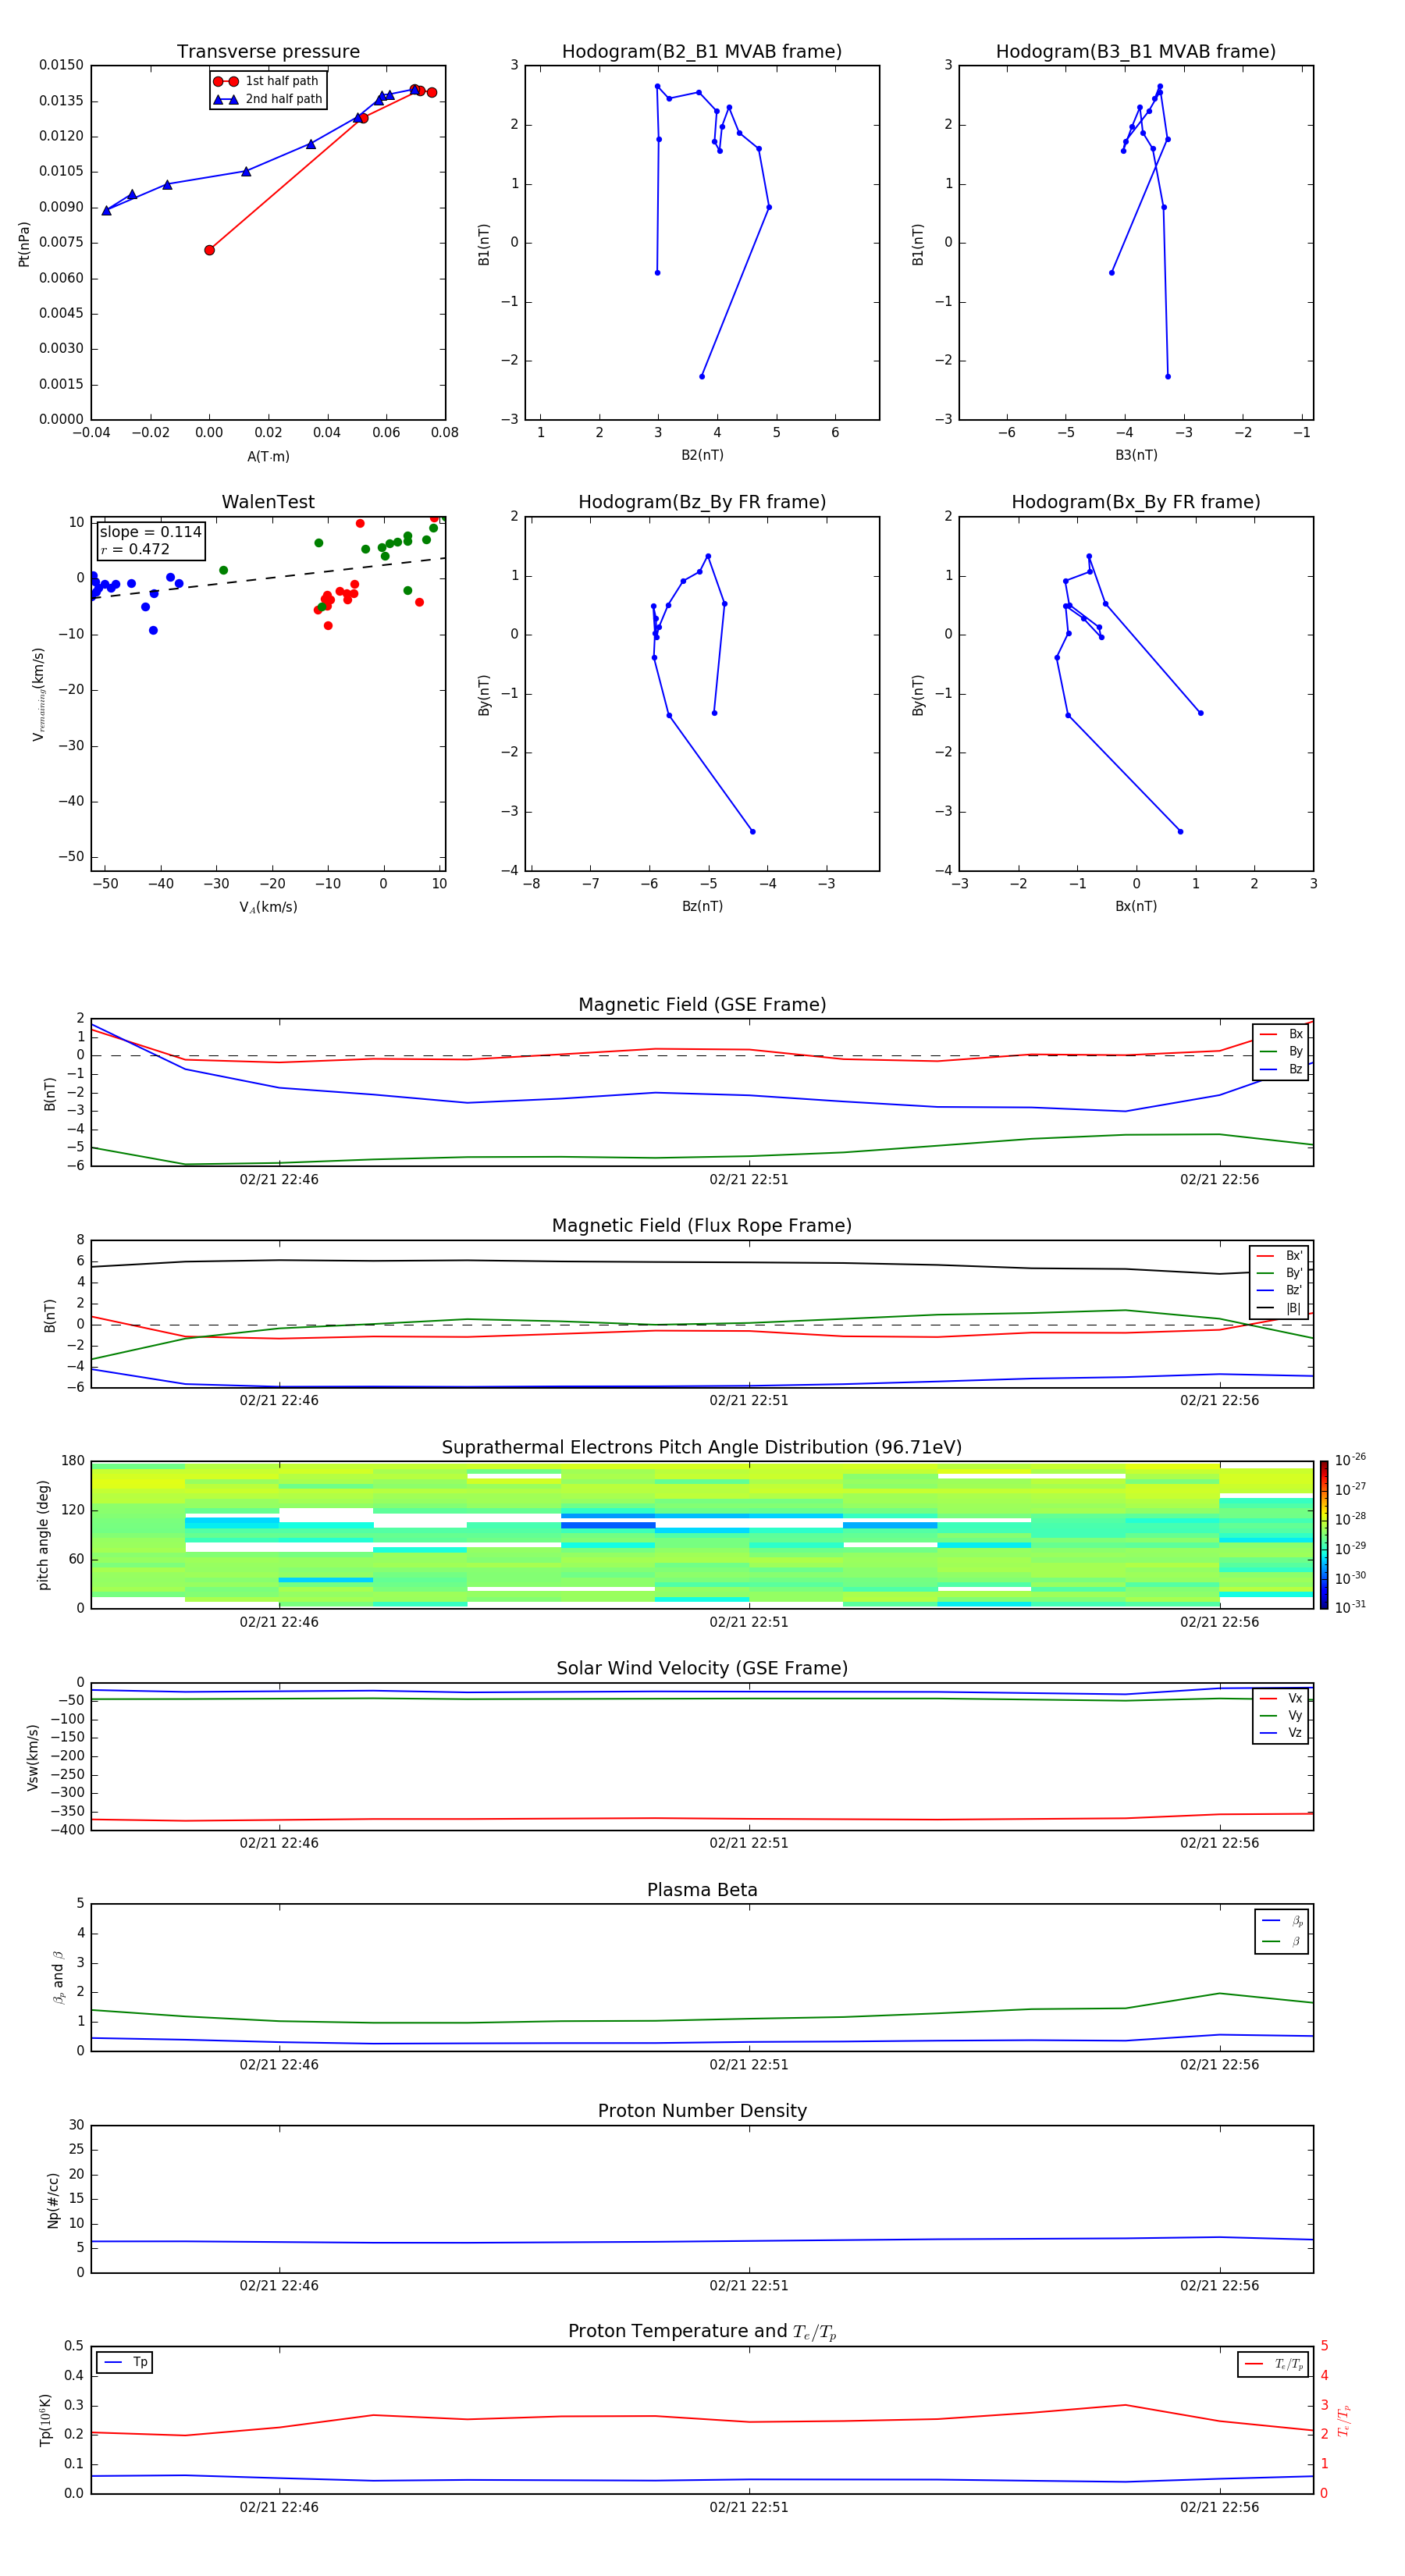Select the "r = 0.472" annotation

135,549
